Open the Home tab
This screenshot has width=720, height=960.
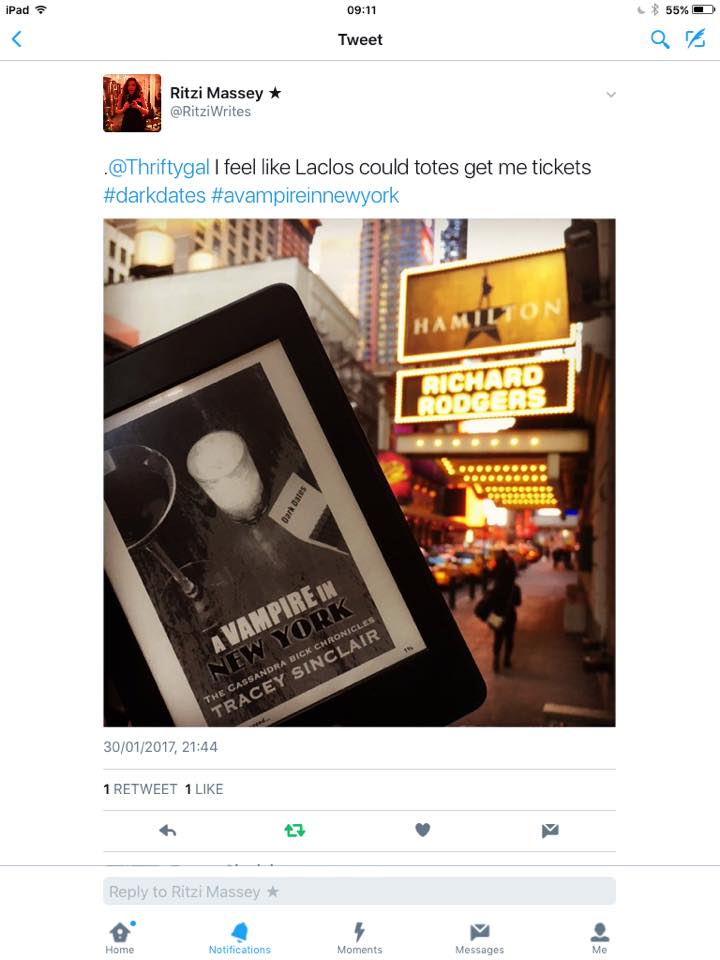120,939
